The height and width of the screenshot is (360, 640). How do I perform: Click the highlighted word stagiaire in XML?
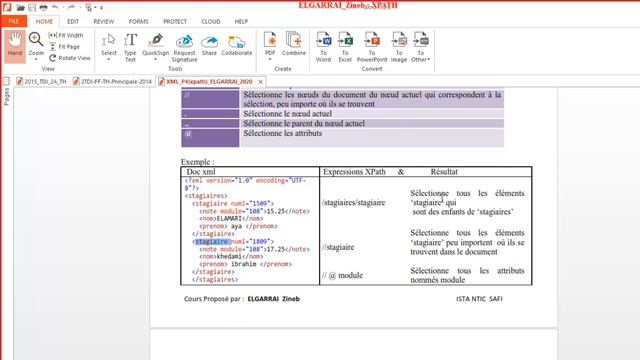[211, 242]
